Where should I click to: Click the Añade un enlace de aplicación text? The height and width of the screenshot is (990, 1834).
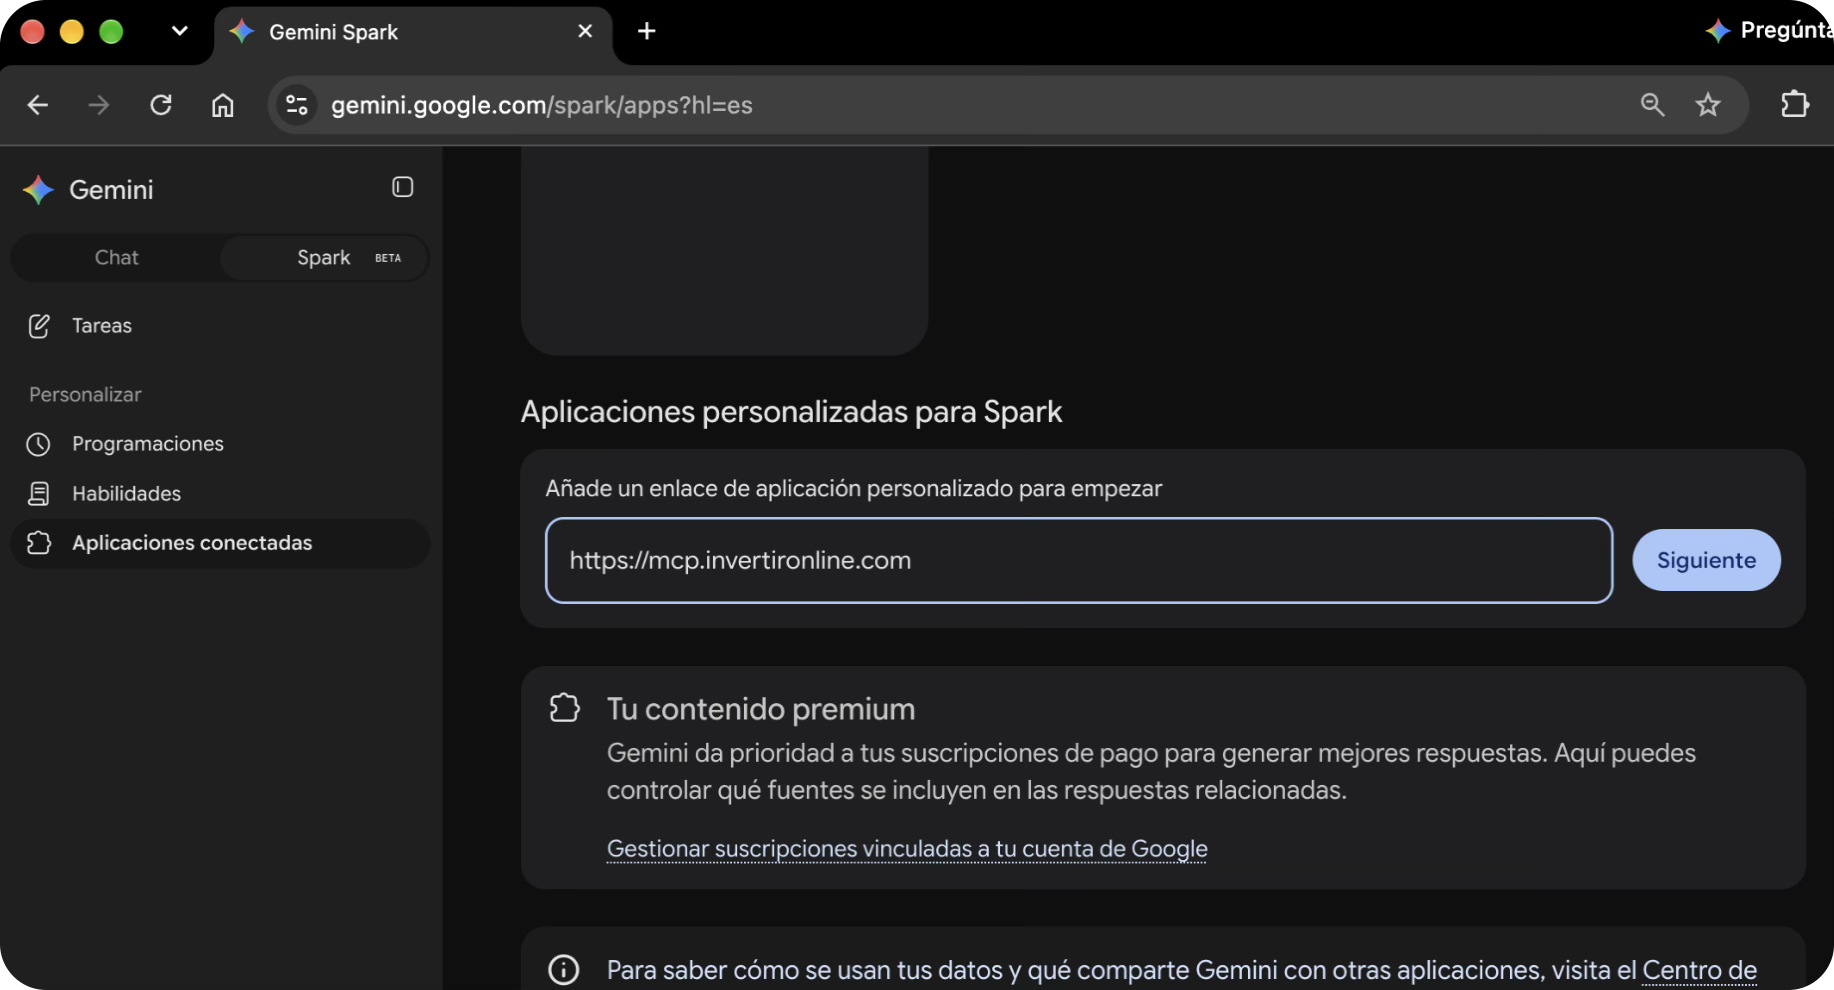(x=854, y=489)
